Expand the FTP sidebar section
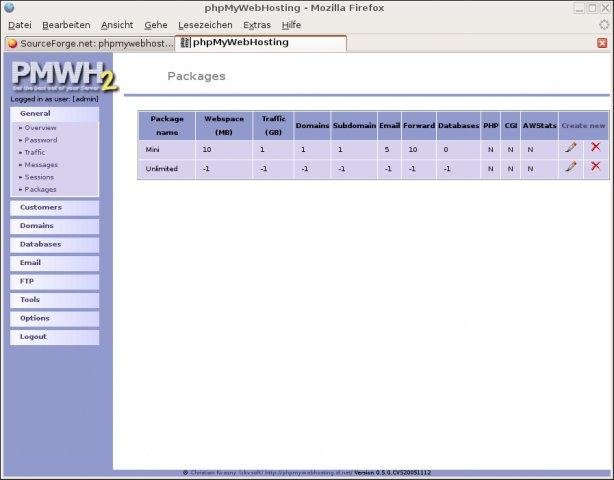 [54, 282]
